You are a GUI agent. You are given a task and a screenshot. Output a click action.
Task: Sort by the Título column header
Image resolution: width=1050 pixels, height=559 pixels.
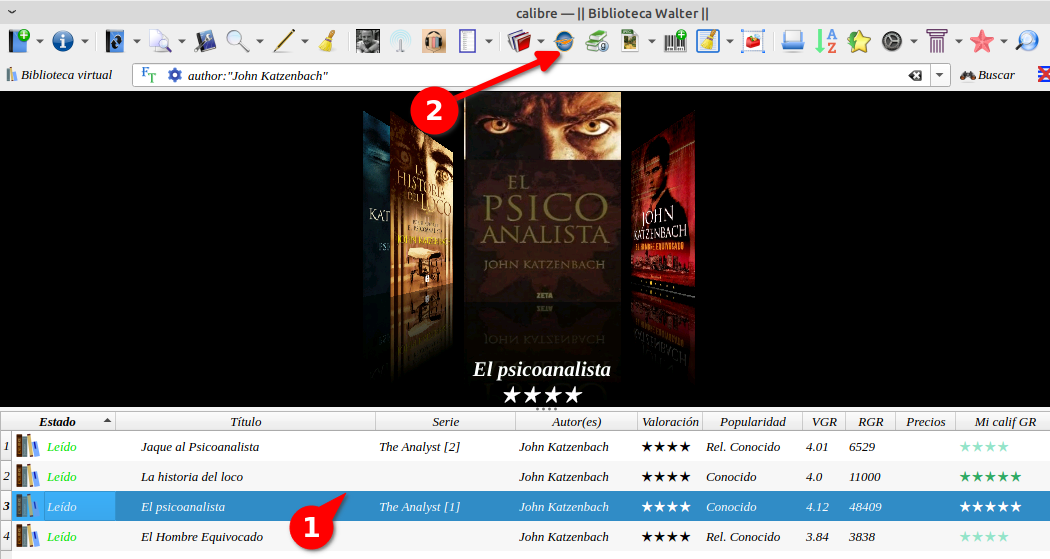coord(245,422)
